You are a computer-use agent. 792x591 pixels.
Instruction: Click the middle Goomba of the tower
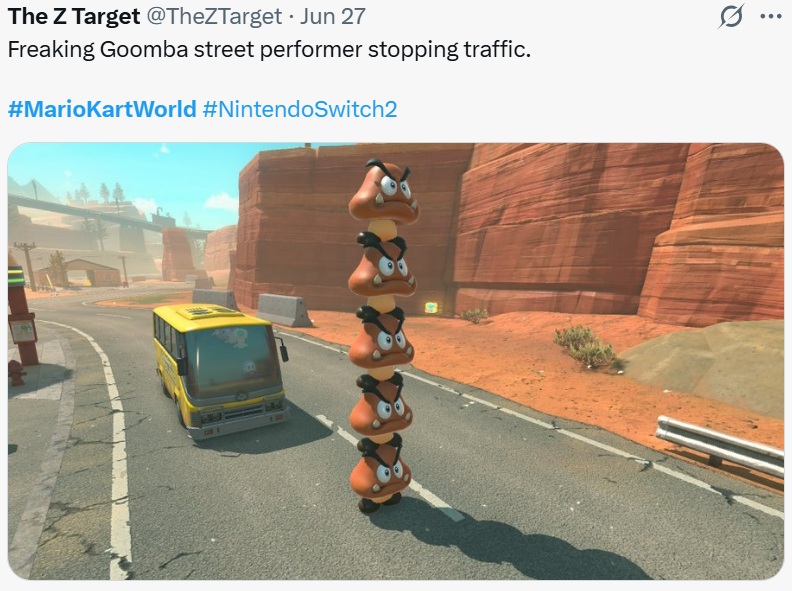[381, 338]
